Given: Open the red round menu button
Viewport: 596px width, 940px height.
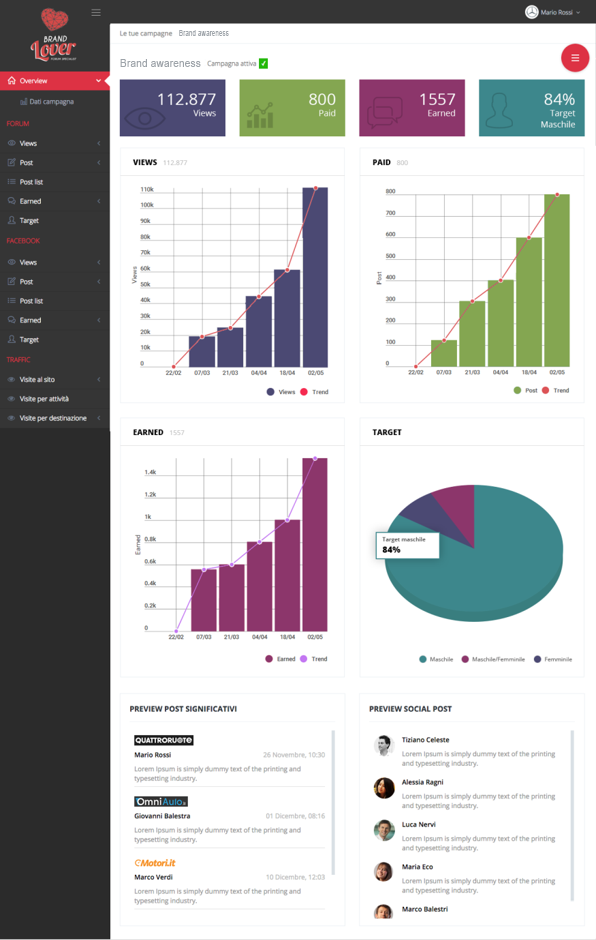Looking at the screenshot, I should point(574,58).
